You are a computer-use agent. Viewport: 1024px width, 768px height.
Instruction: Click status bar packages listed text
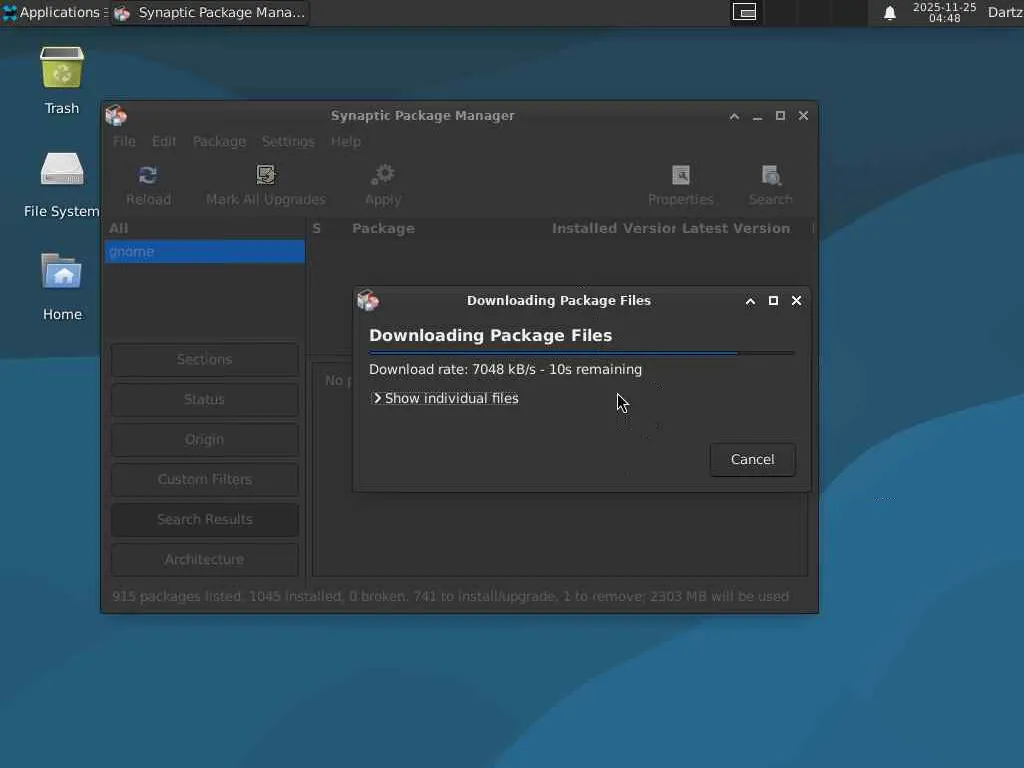coord(451,596)
